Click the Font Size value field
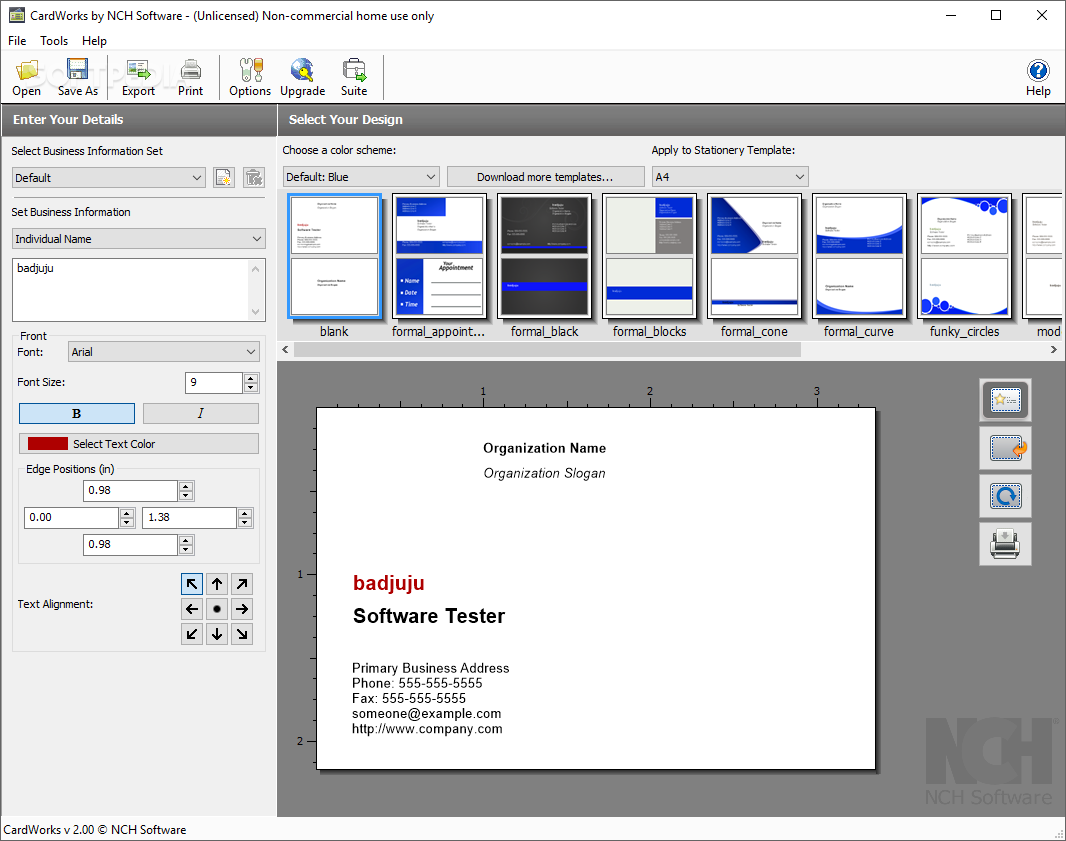Image resolution: width=1066 pixels, height=841 pixels. (x=214, y=383)
